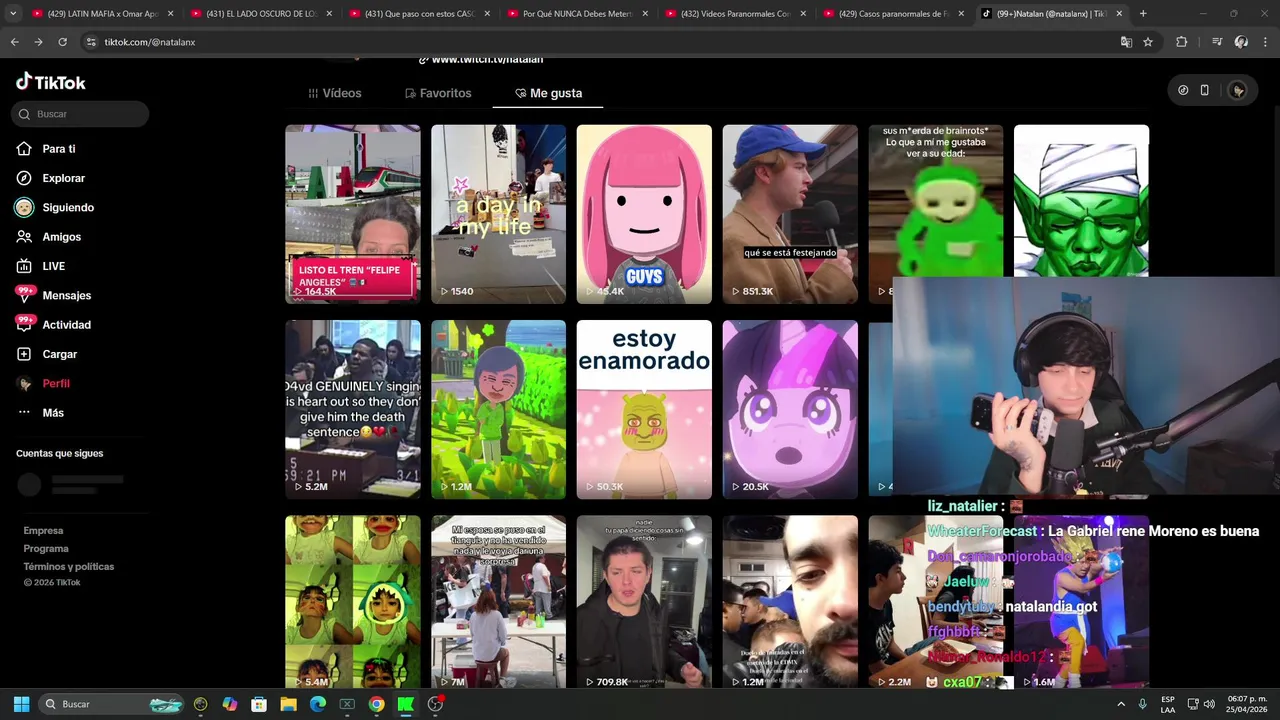The width and height of the screenshot is (1280, 720).
Task: Open the Programa footer link
Action: point(46,549)
